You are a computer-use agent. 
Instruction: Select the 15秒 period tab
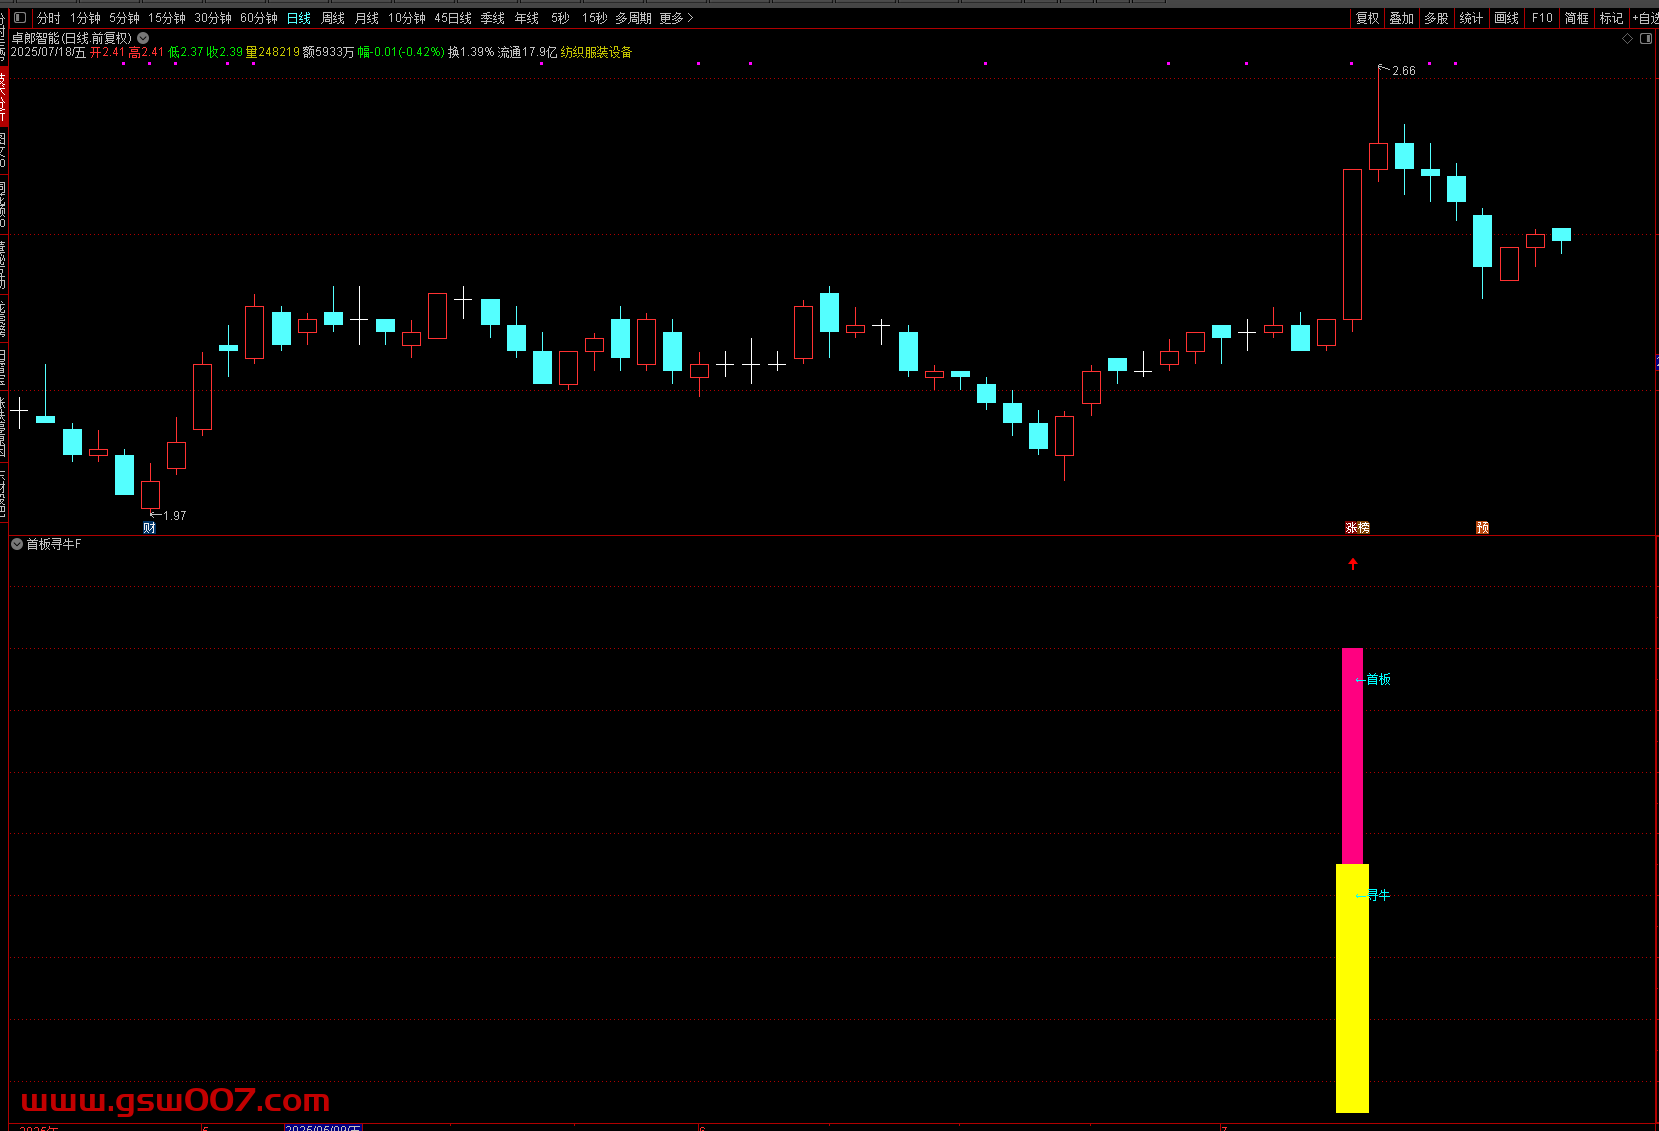[595, 18]
